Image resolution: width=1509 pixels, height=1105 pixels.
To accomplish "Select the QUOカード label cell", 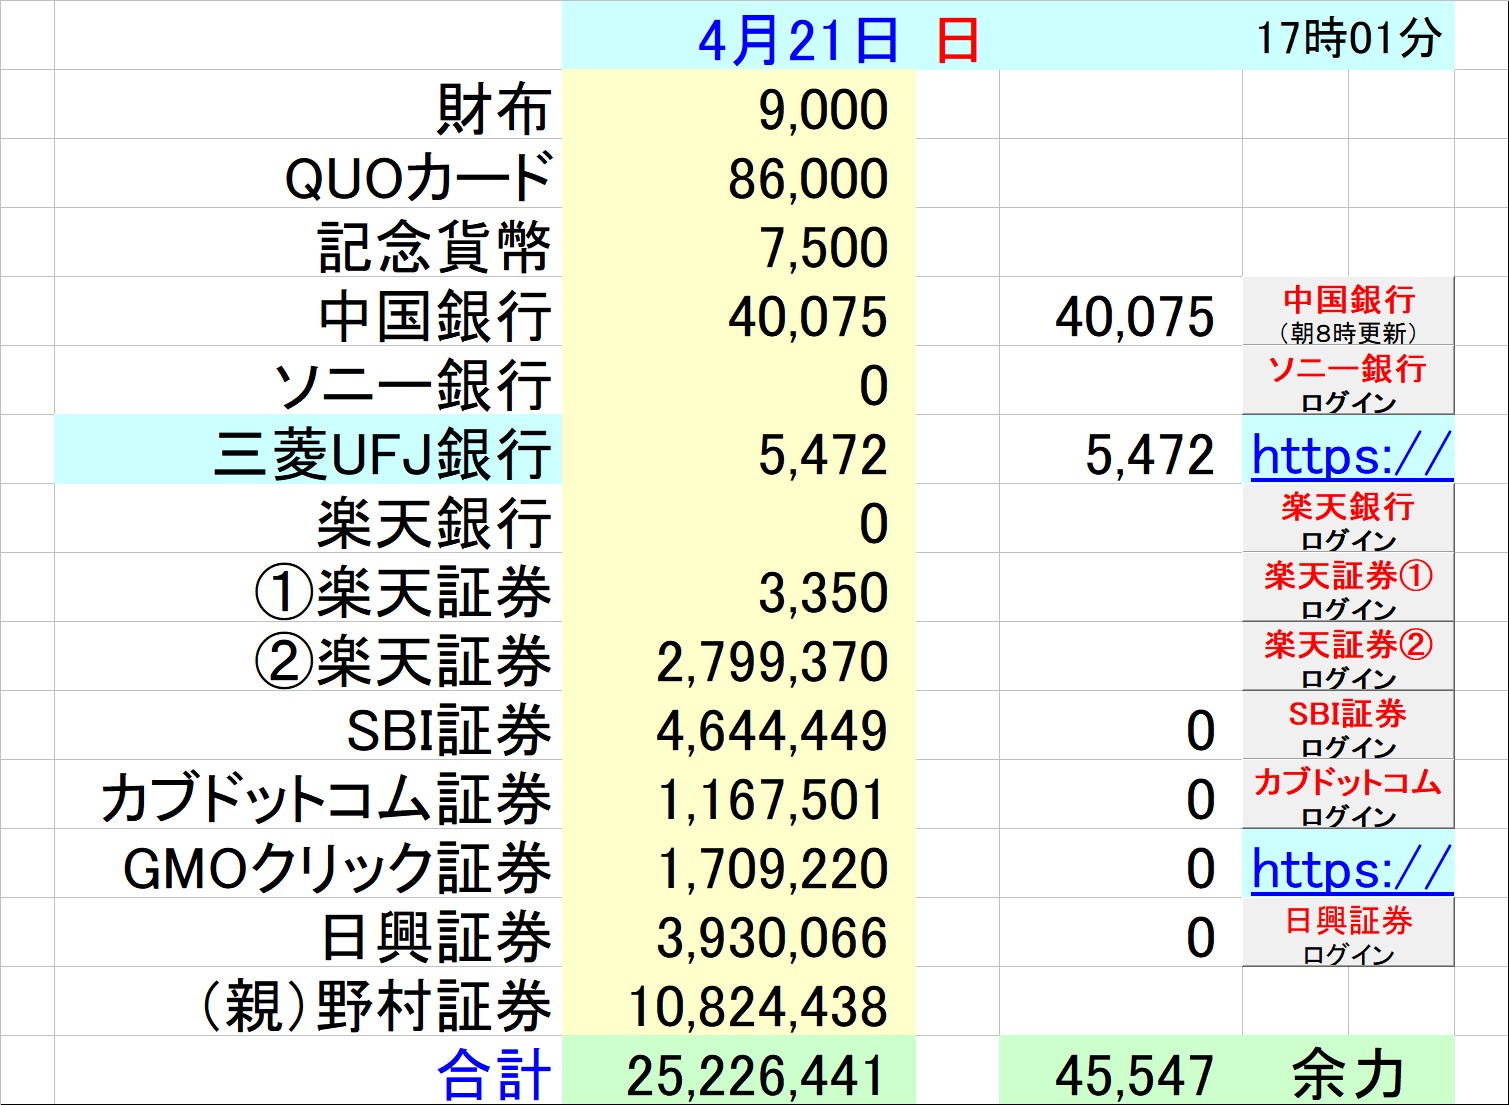I will (x=308, y=173).
